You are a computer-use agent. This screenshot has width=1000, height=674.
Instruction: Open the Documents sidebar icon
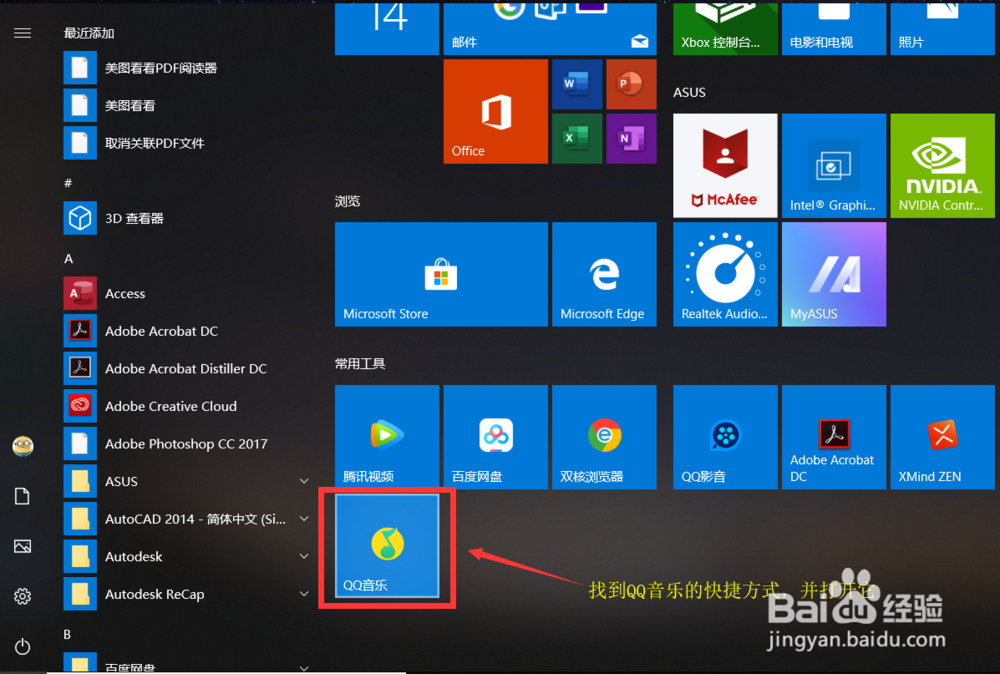tap(22, 496)
